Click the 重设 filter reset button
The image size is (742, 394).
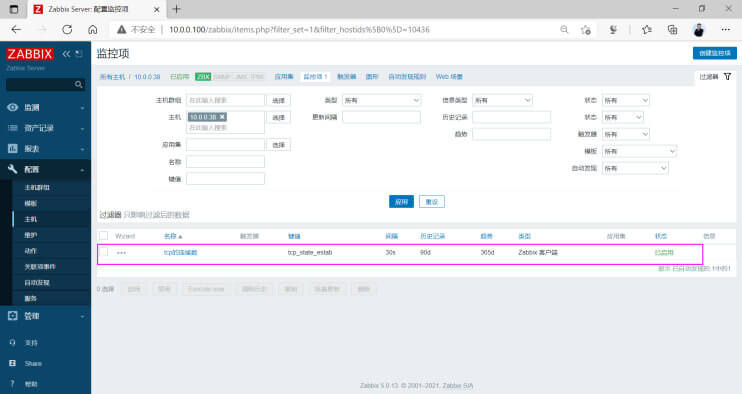(432, 202)
